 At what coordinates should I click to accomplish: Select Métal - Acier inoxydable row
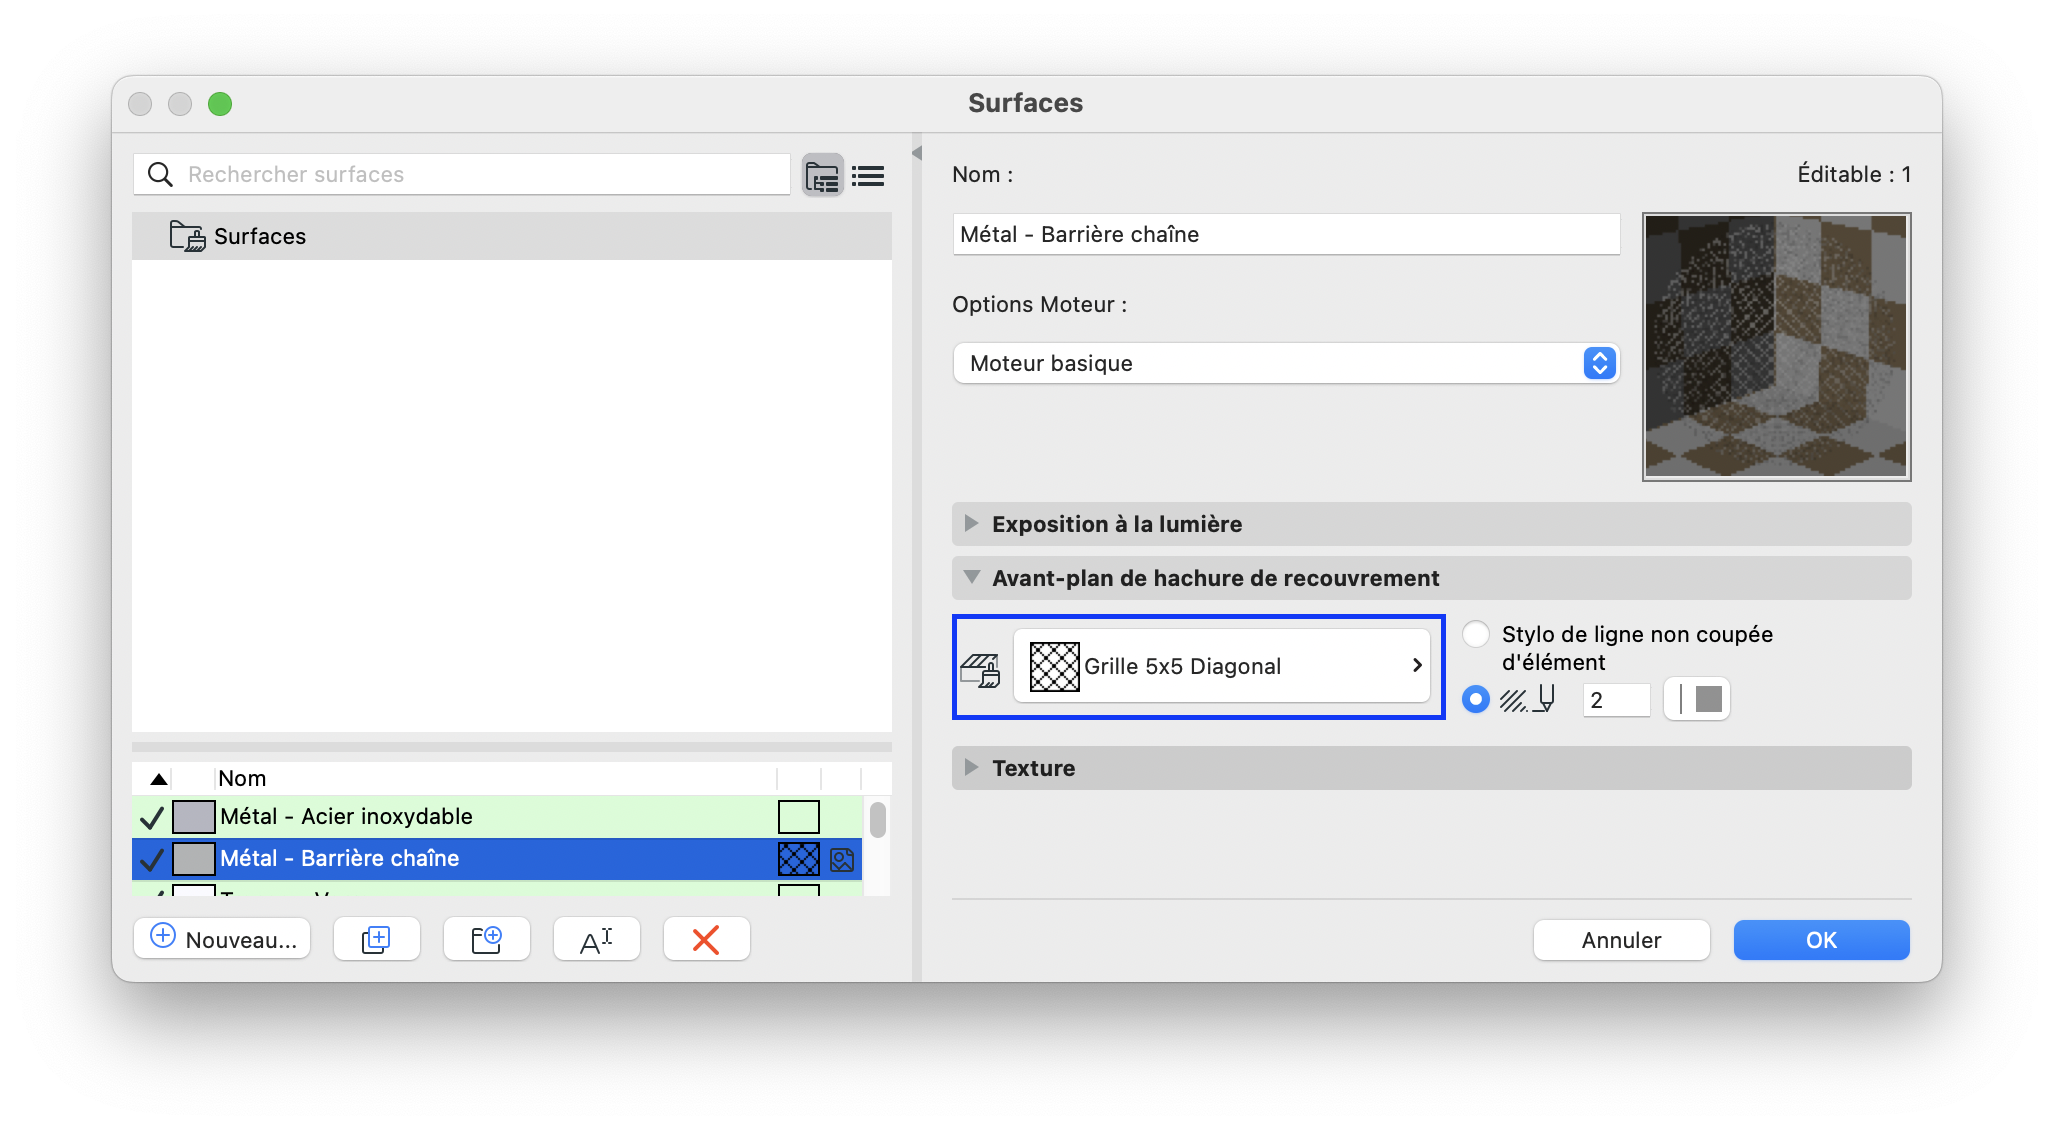(497, 817)
